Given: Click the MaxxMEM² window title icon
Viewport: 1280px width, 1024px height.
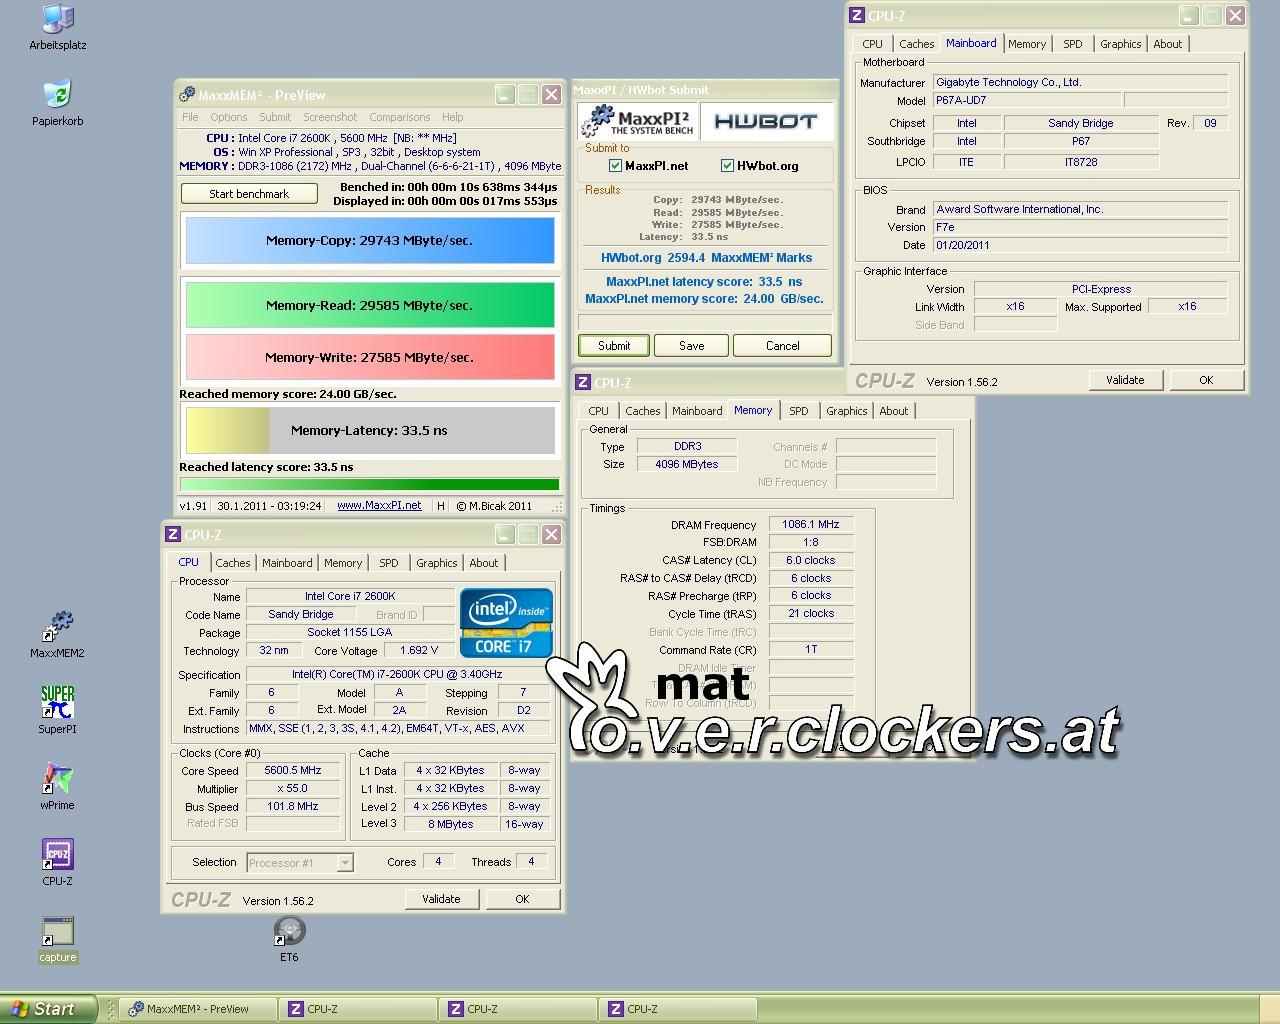Looking at the screenshot, I should [187, 95].
